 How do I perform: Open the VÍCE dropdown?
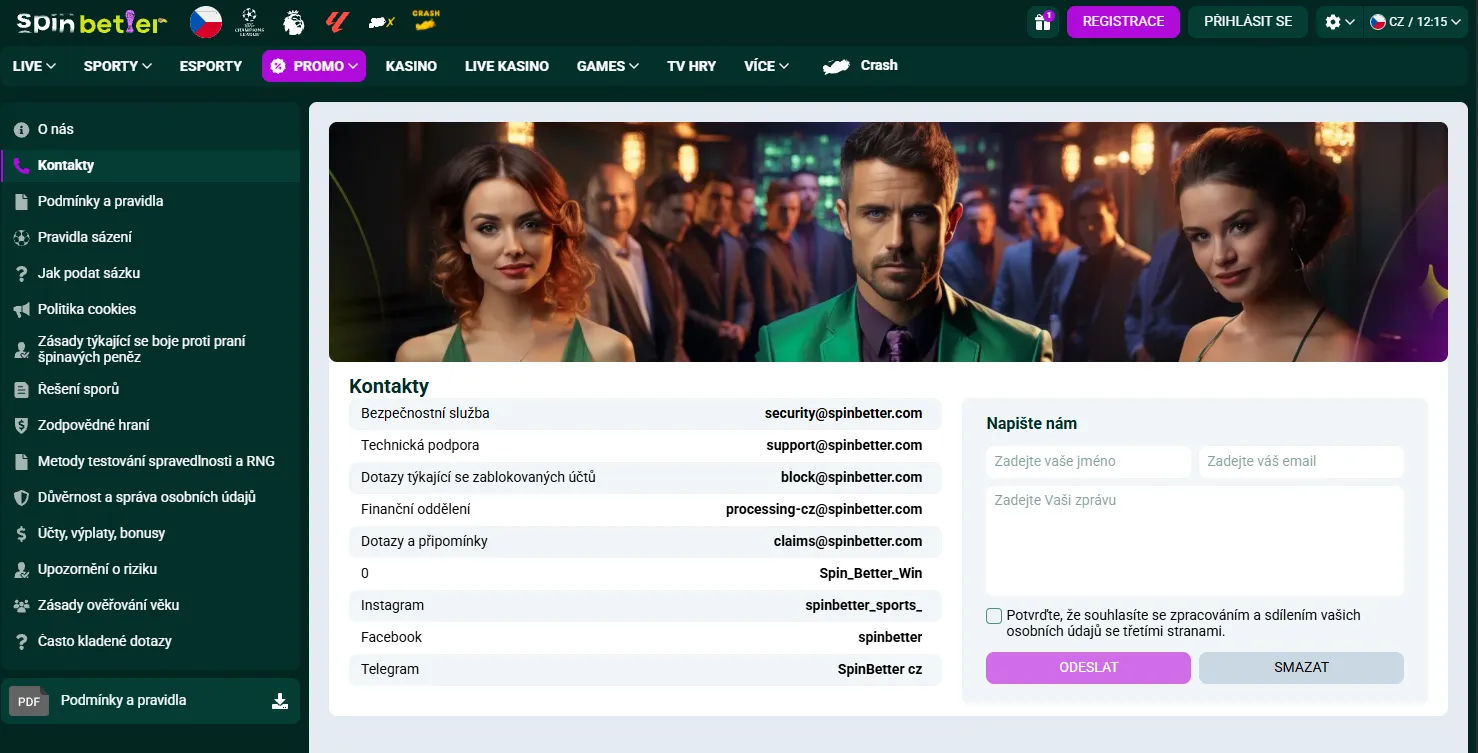point(767,66)
